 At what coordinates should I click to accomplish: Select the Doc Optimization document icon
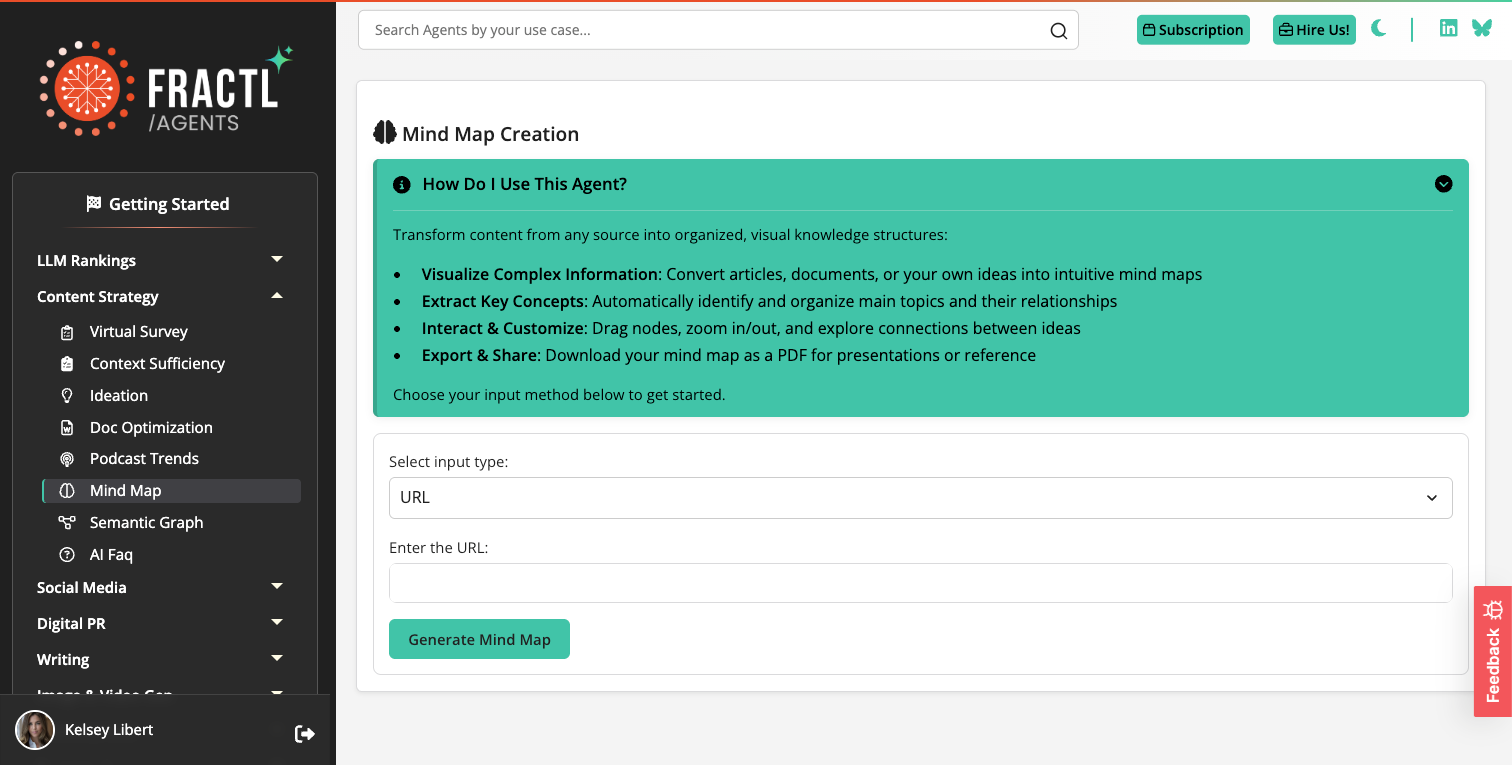pos(67,427)
